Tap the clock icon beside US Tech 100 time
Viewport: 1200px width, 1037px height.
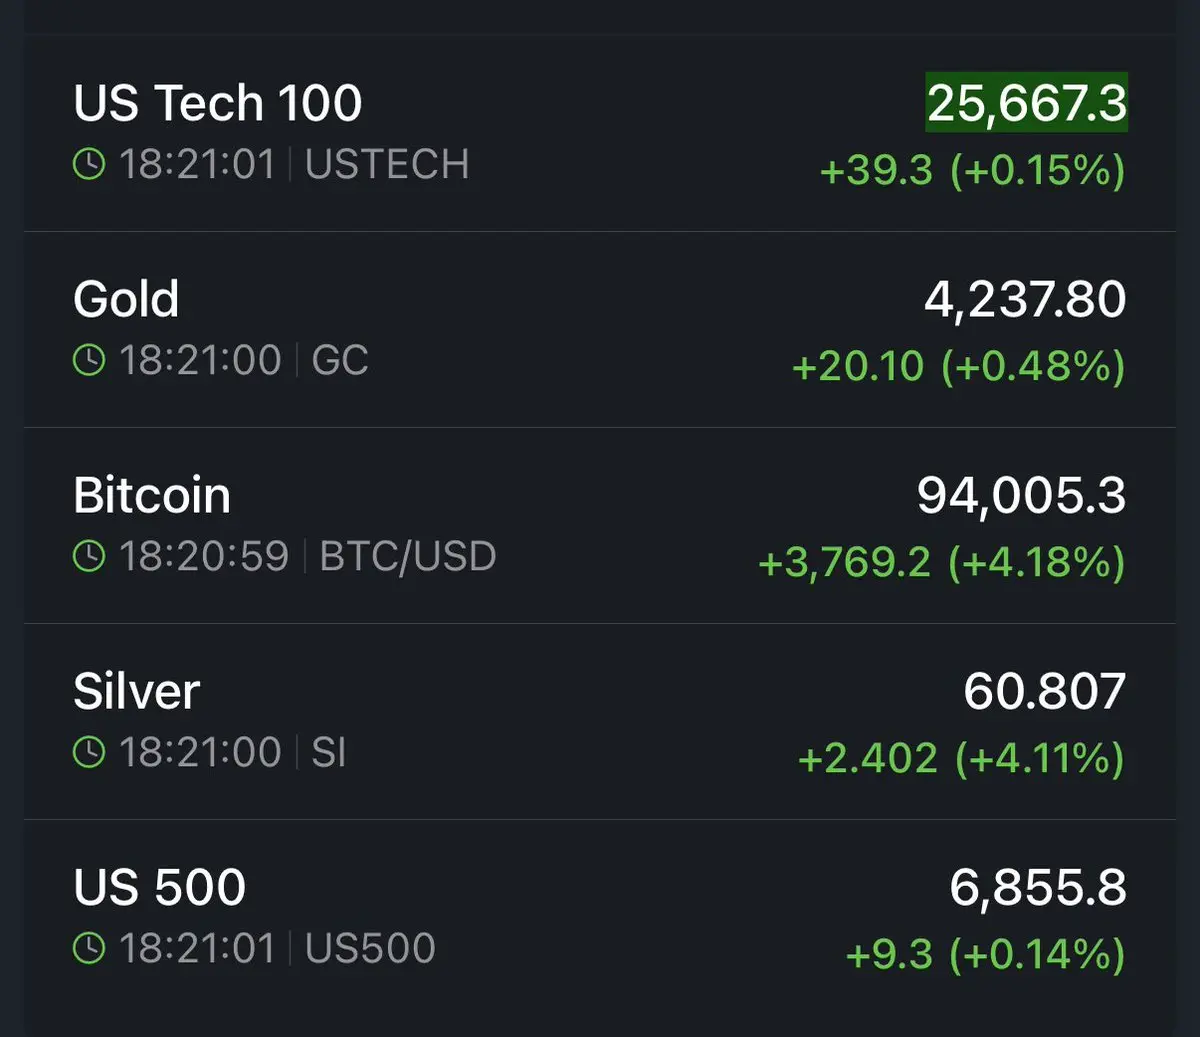[89, 164]
